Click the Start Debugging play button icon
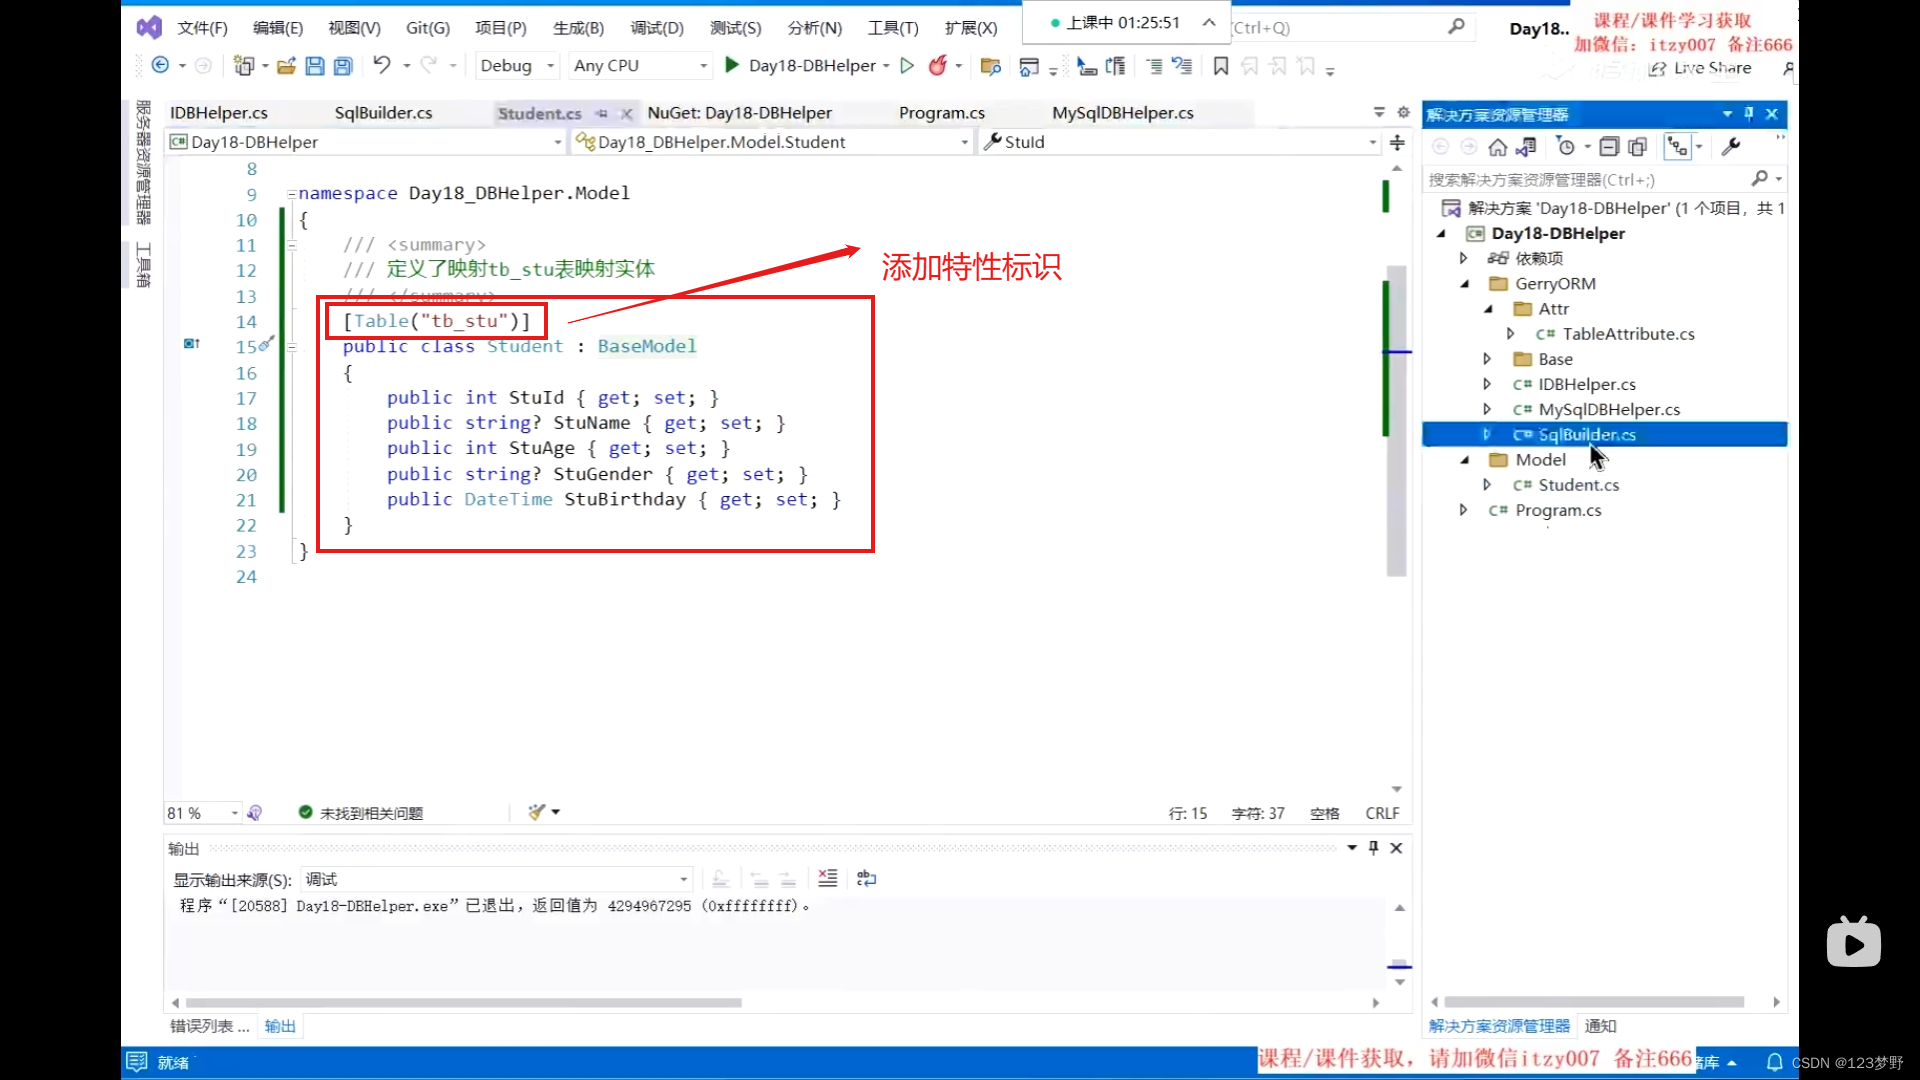Screen dimensions: 1920x1080 733,65
